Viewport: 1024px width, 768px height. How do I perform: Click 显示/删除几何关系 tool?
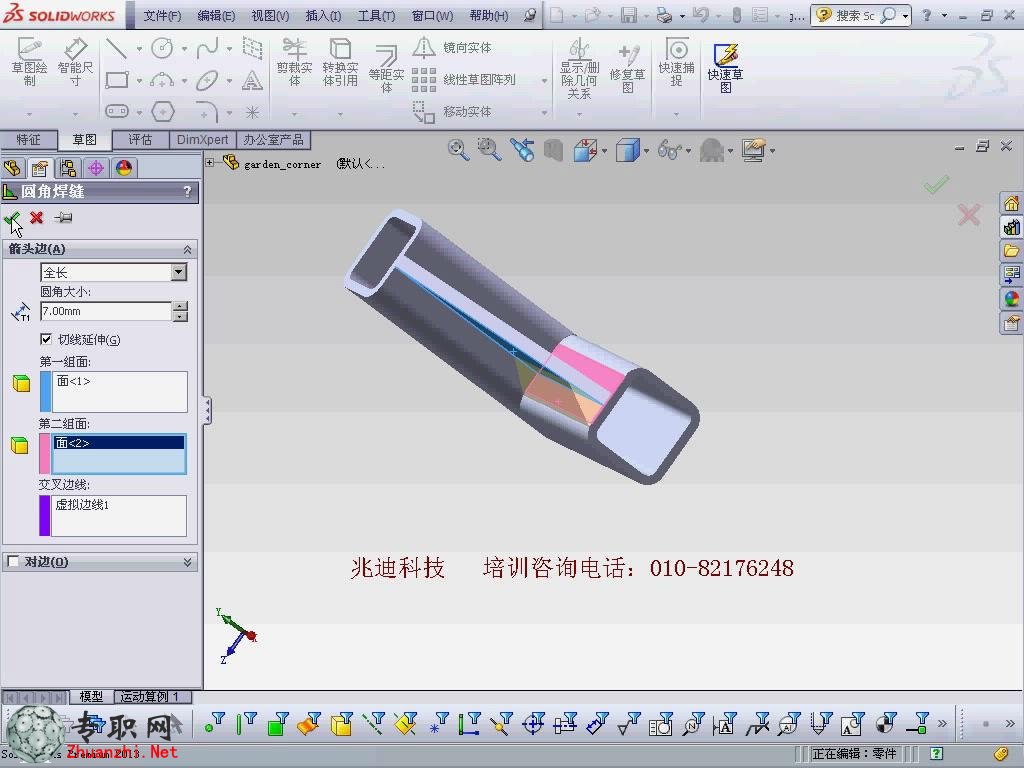tap(579, 69)
